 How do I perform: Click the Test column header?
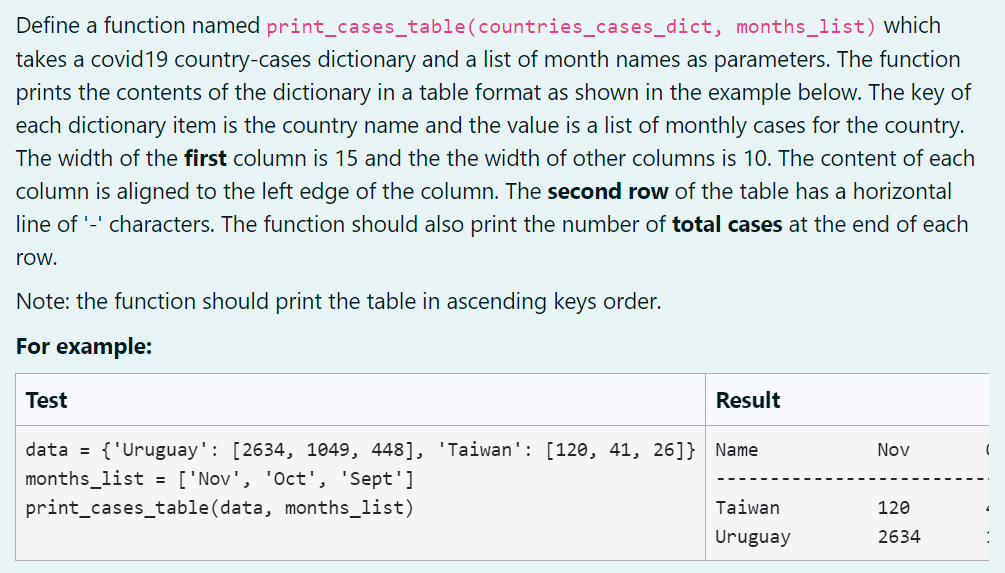click(x=46, y=400)
